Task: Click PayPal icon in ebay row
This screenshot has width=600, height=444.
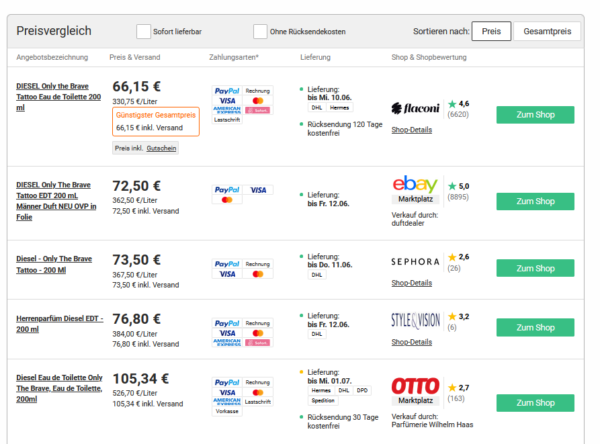Action: (227, 190)
